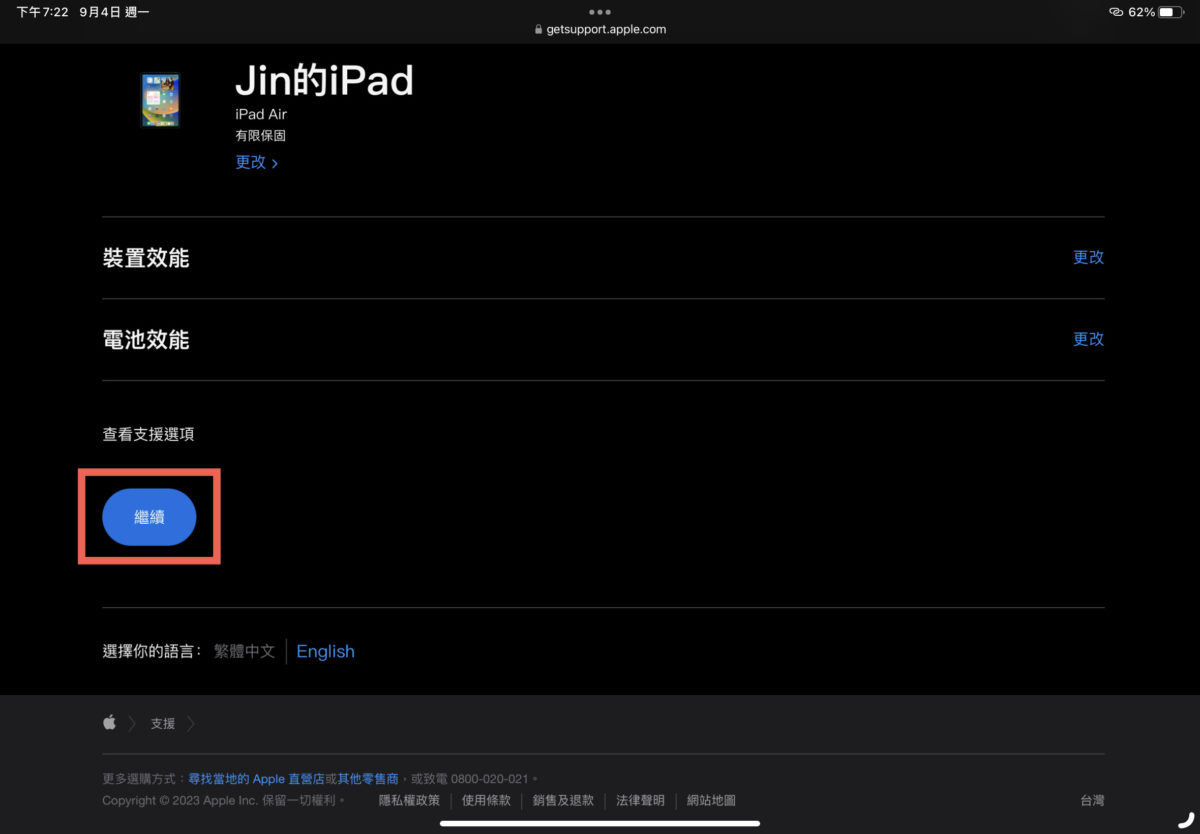1200x834 pixels.
Task: Open 其他零售商 link
Action: [x=368, y=778]
